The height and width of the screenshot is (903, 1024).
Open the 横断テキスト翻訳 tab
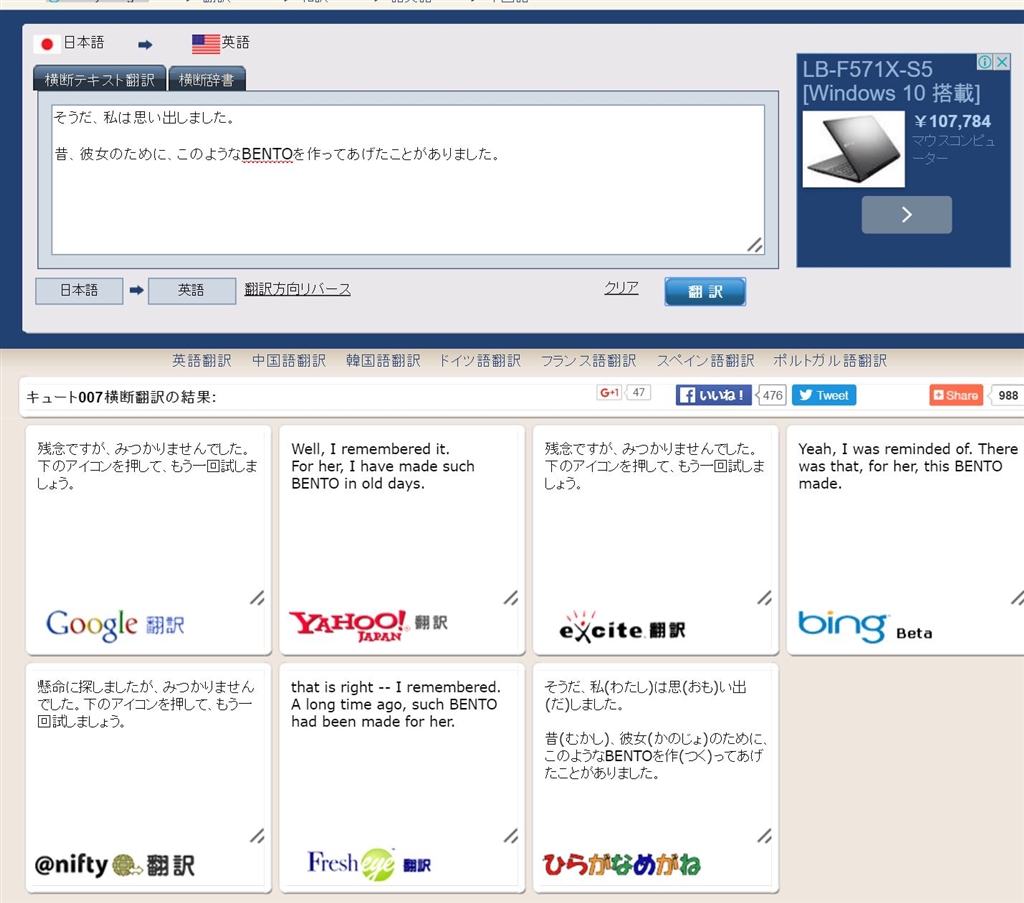[x=99, y=80]
